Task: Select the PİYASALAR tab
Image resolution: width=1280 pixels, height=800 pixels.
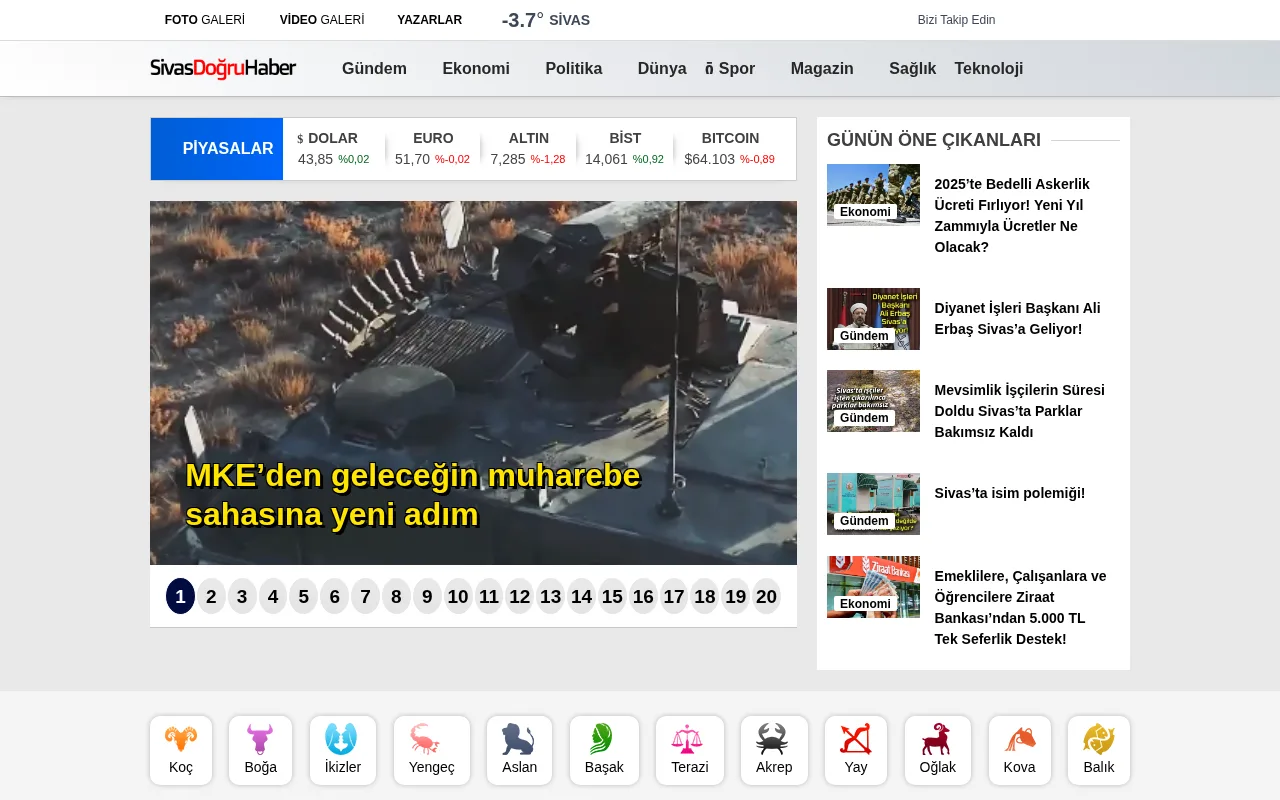Action: [x=228, y=148]
